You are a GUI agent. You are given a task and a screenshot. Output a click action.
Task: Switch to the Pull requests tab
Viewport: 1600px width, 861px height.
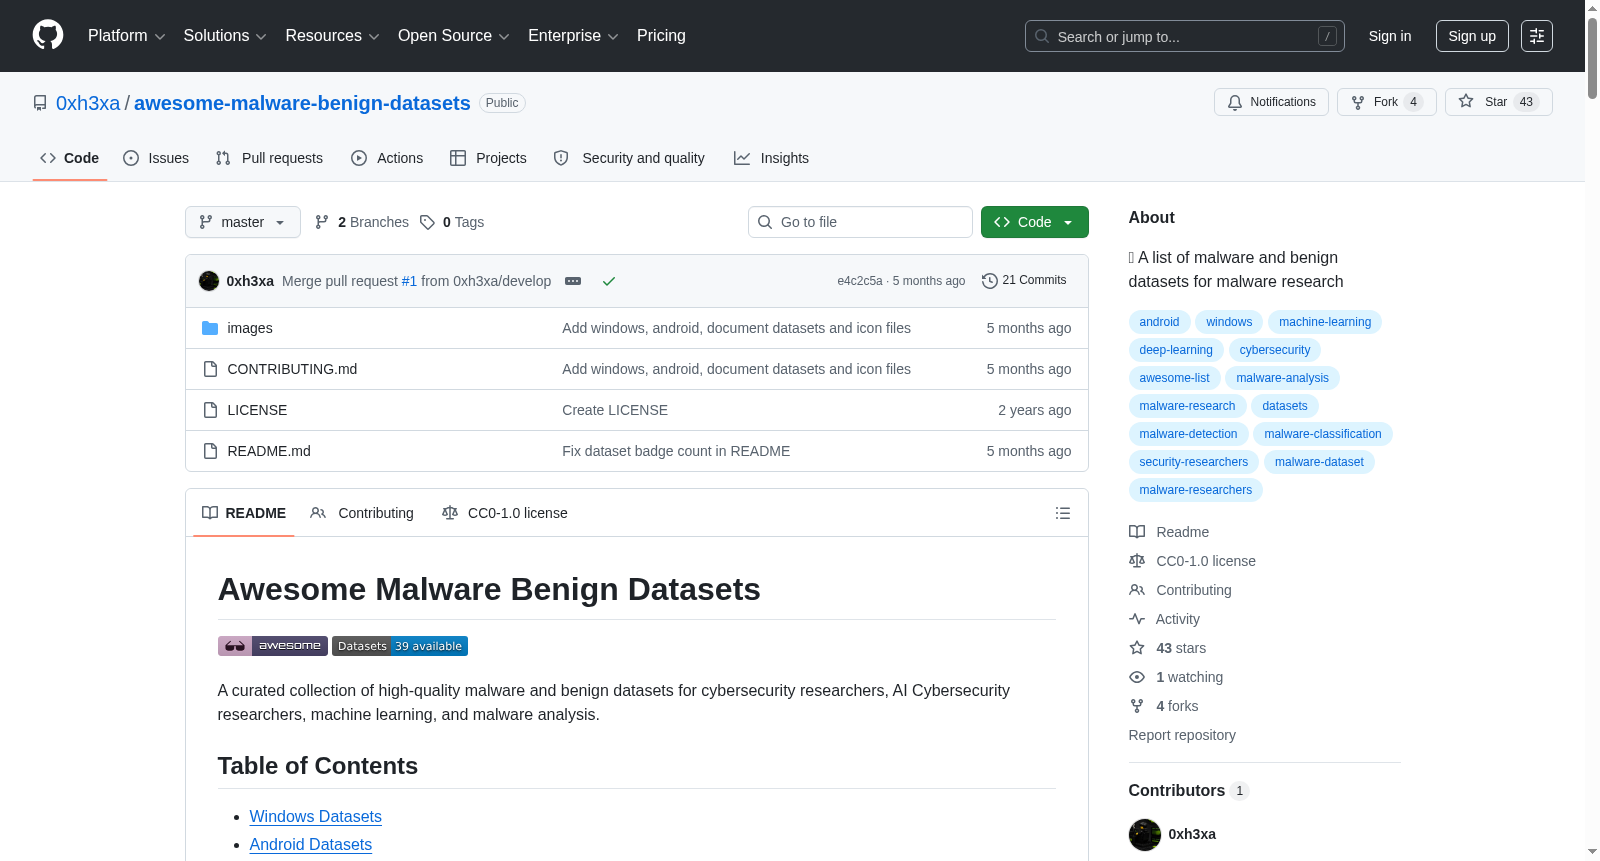tap(269, 158)
